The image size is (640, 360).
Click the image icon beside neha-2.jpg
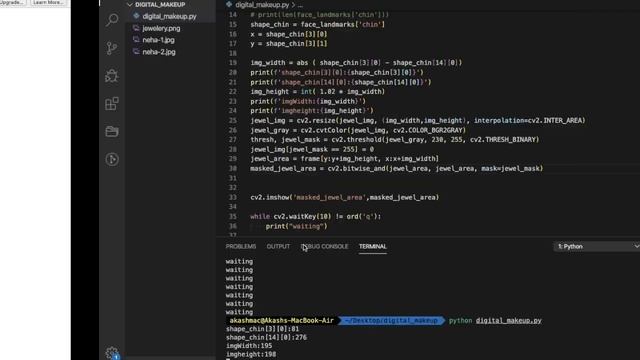coord(136,52)
